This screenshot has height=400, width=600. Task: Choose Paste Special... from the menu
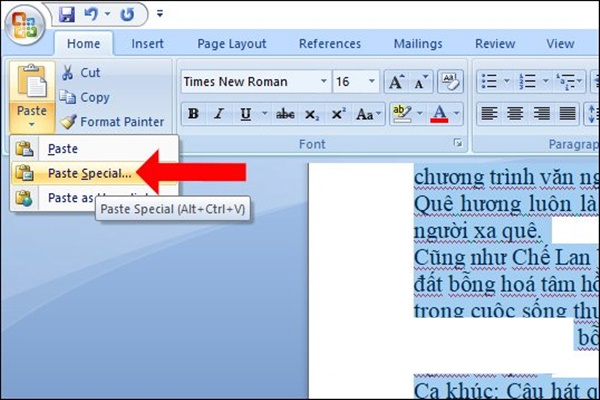(x=94, y=173)
